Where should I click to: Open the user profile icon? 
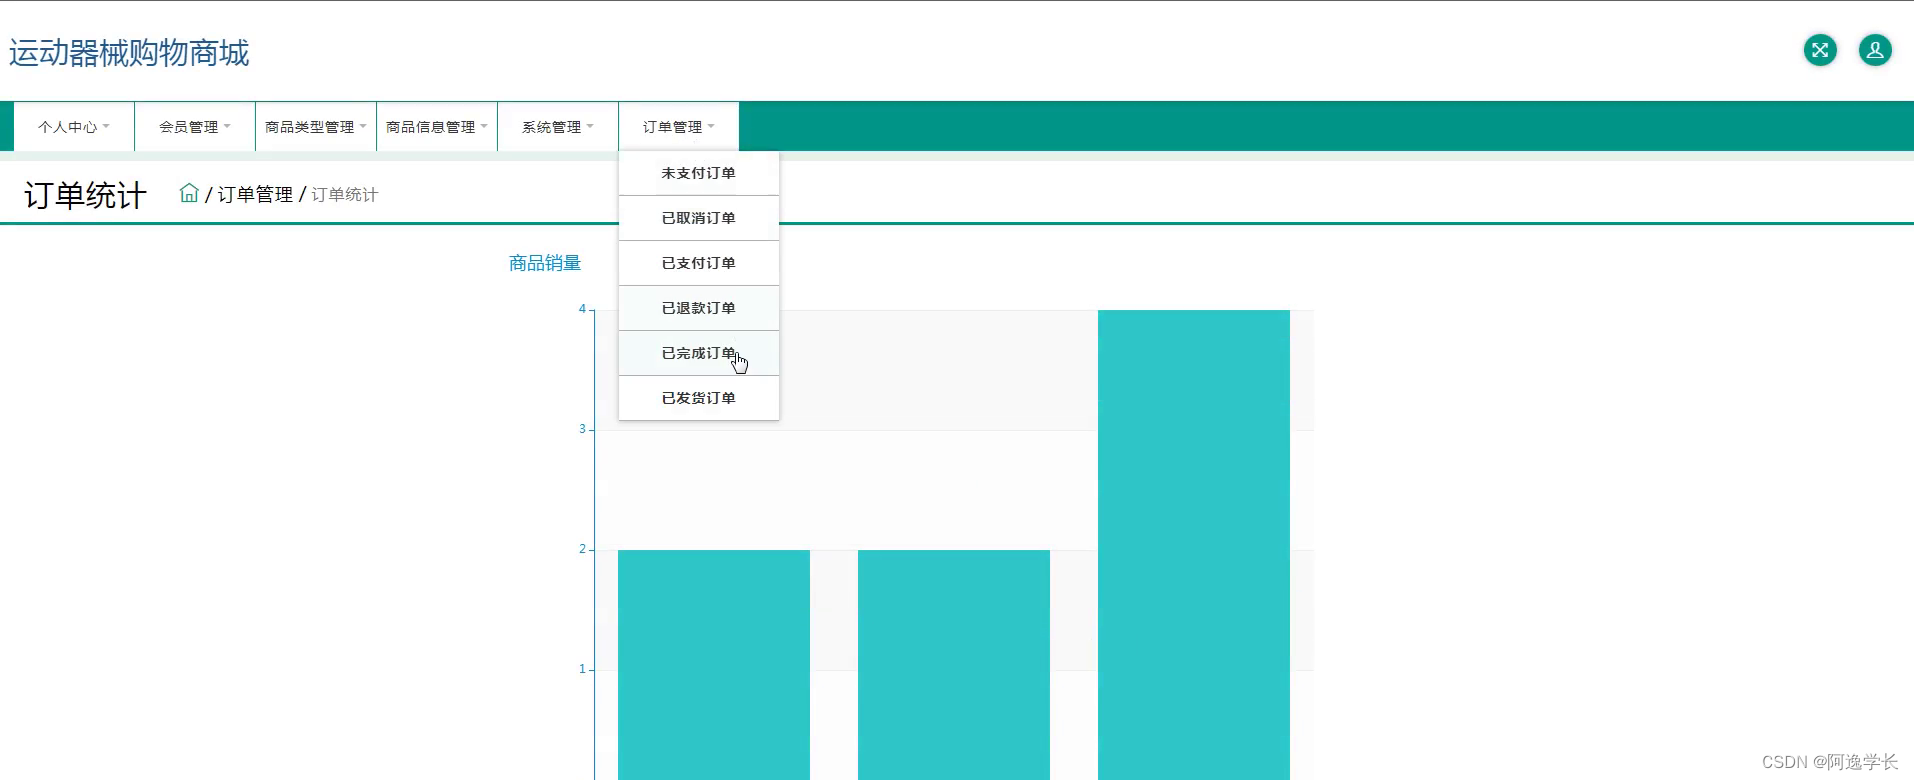pyautogui.click(x=1875, y=50)
